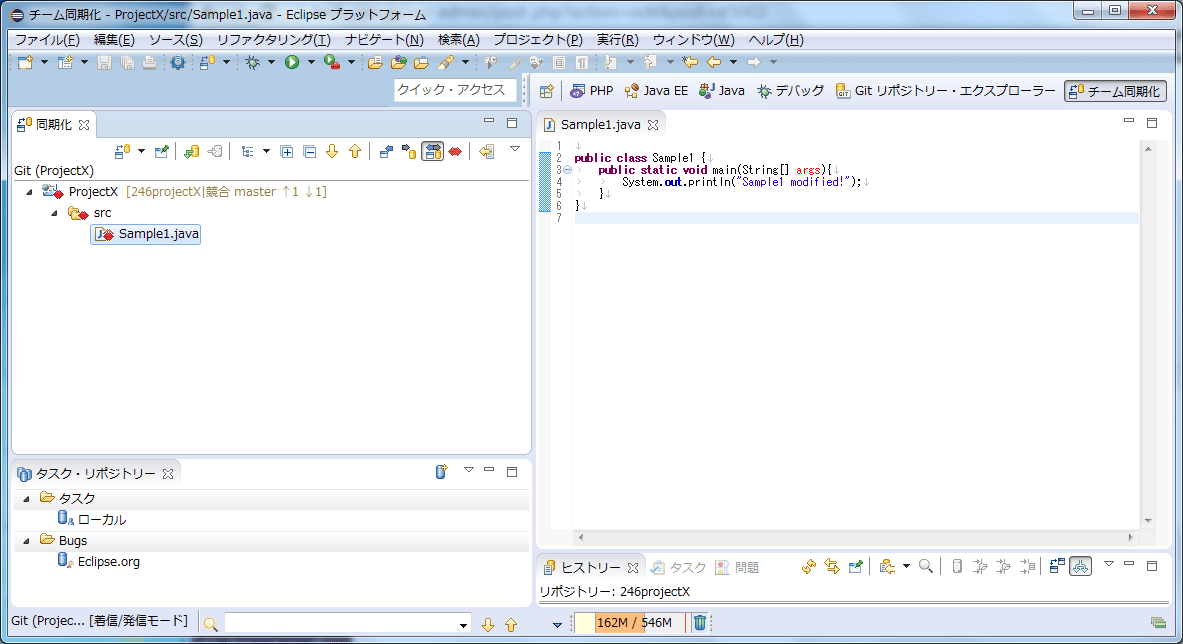The width and height of the screenshot is (1183, 644).
Task: Switch to the 問題 tab
Action: click(x=738, y=567)
